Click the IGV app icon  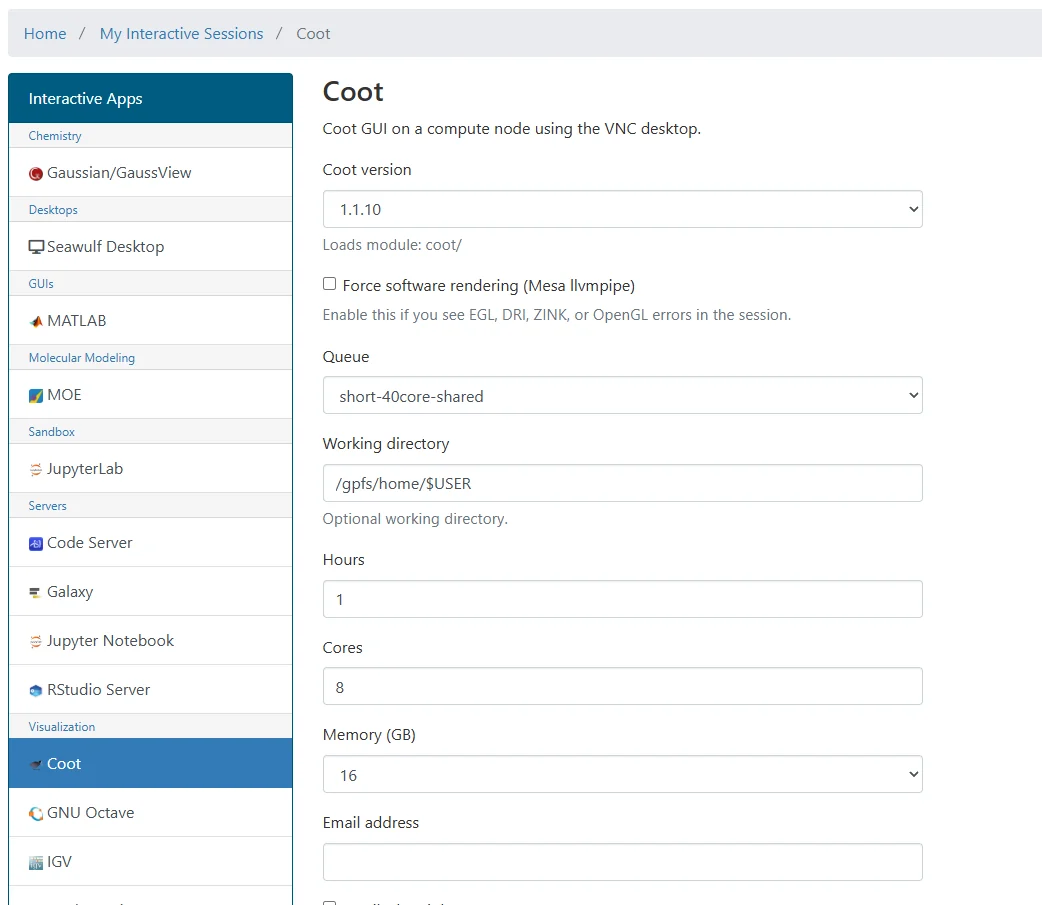36,862
